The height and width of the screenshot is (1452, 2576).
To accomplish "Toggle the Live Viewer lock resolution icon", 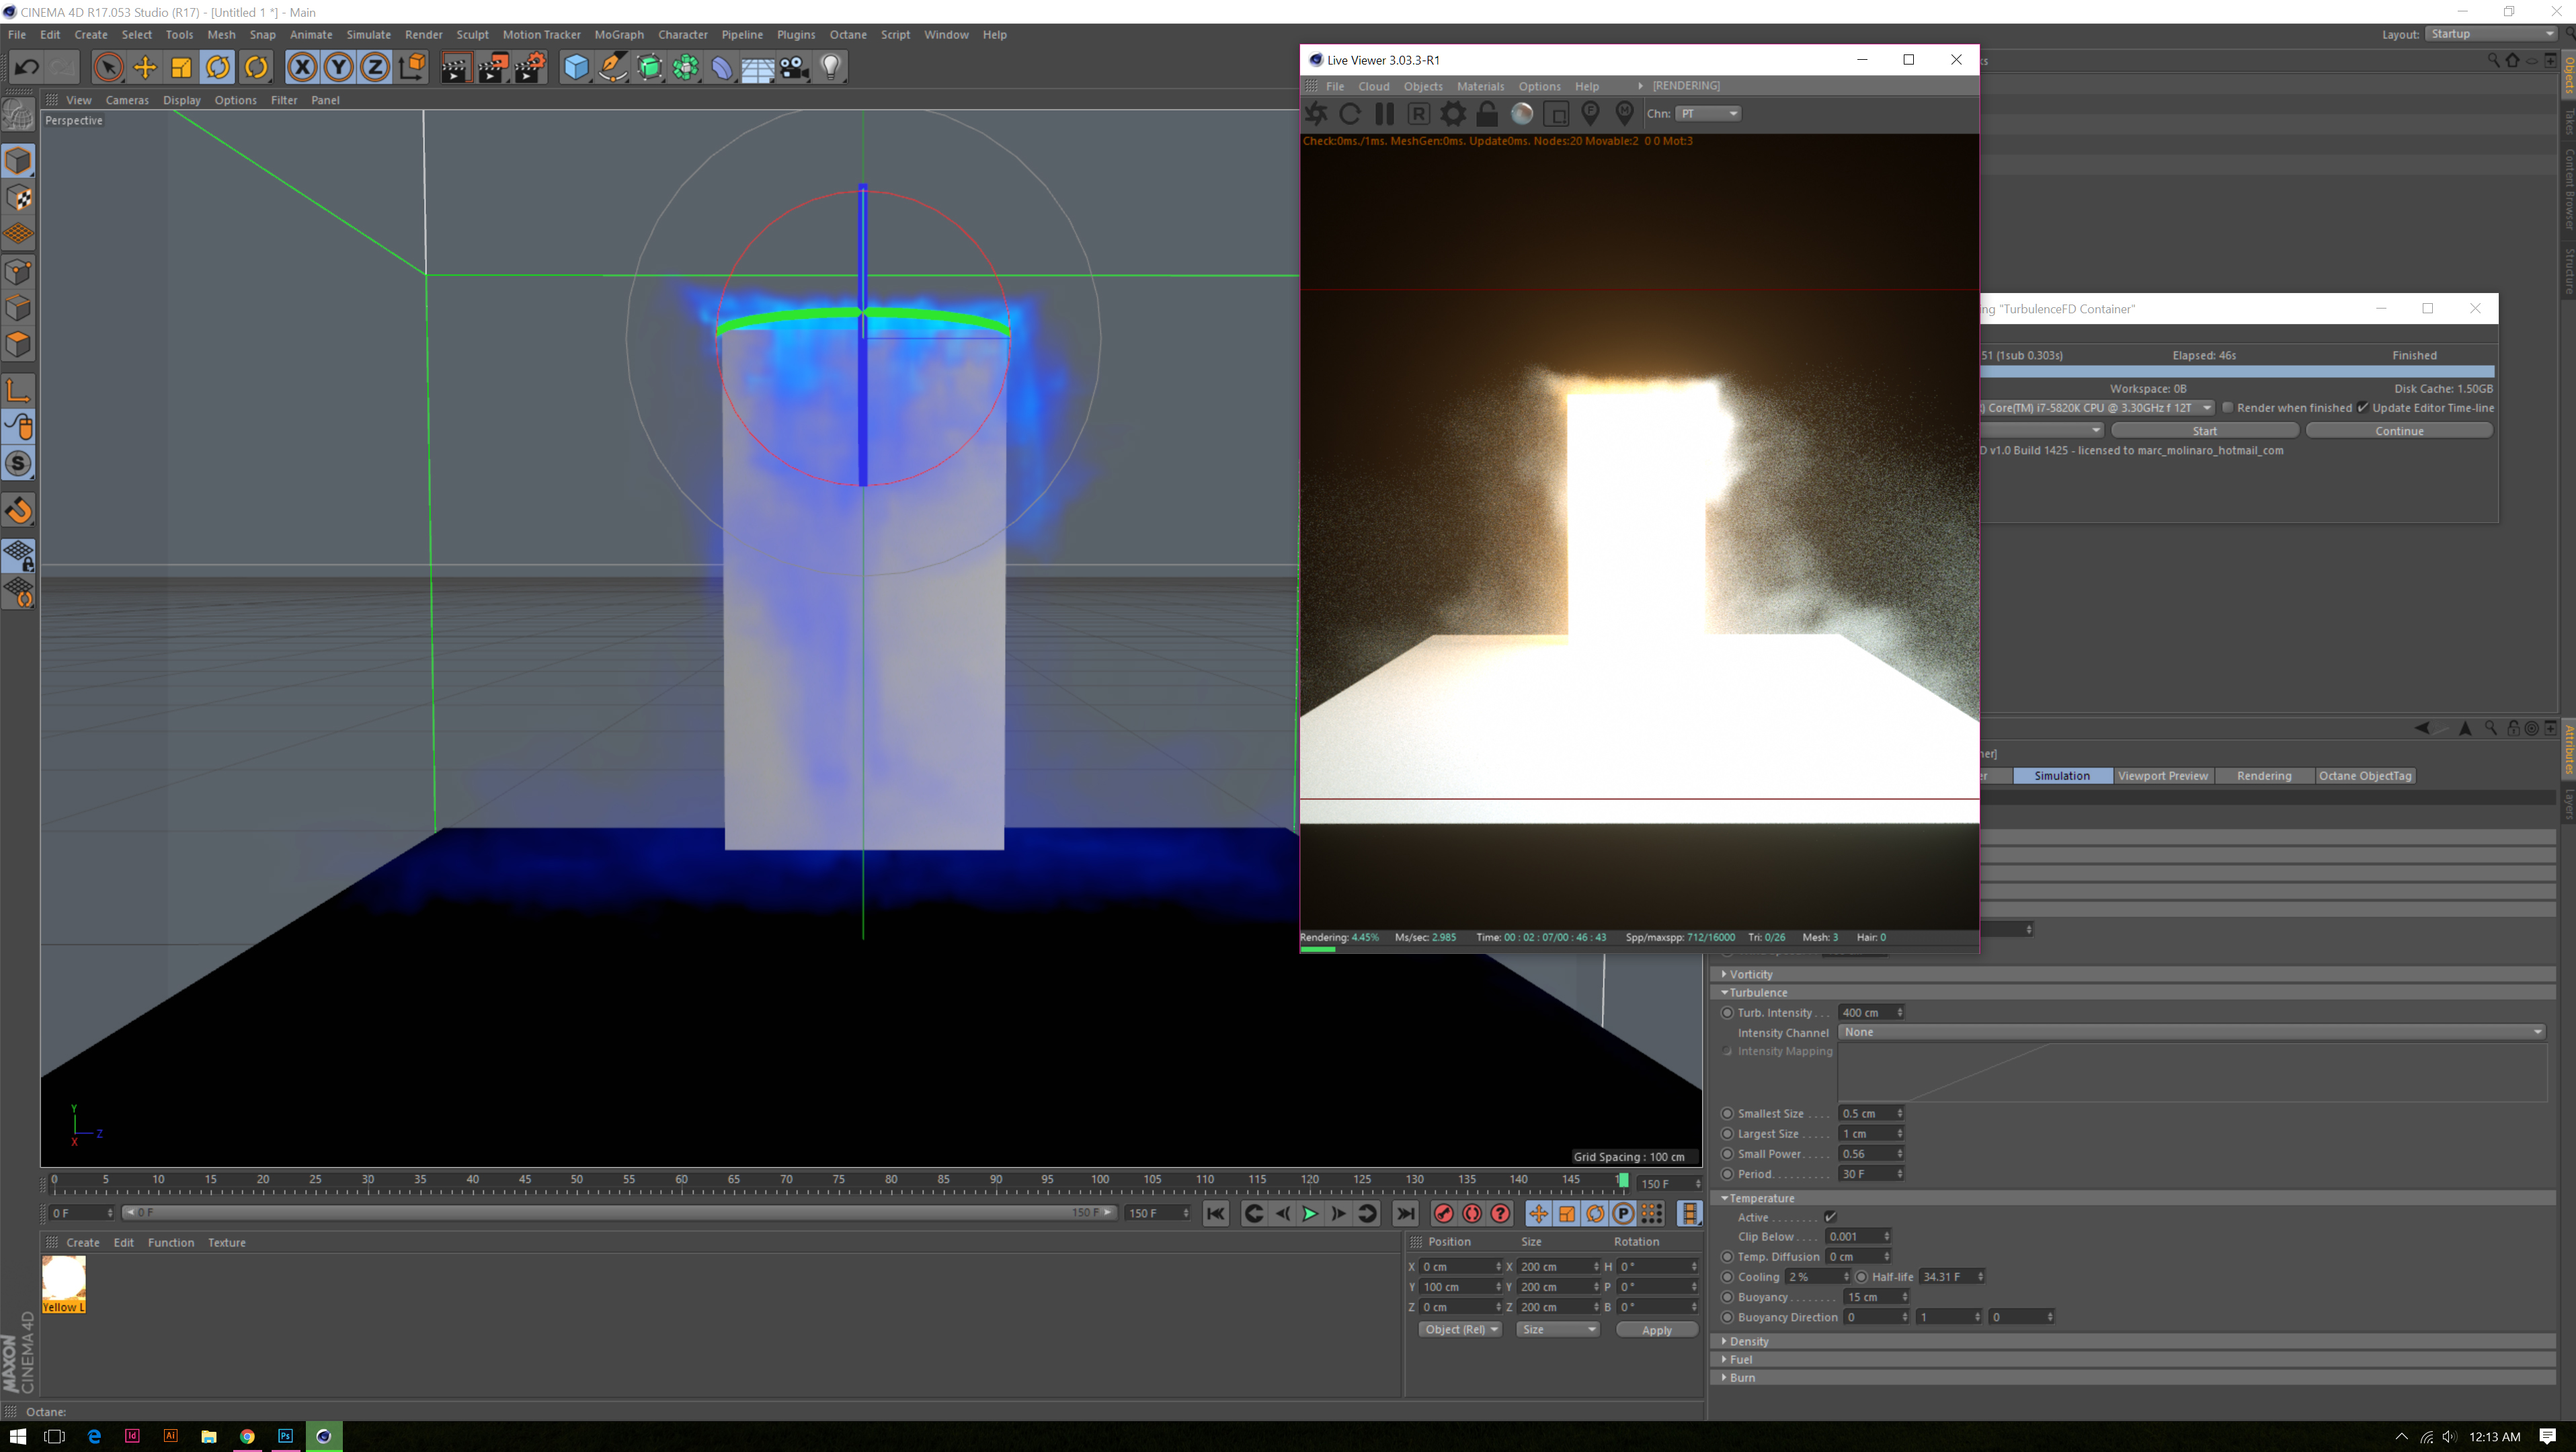I will click(1487, 114).
